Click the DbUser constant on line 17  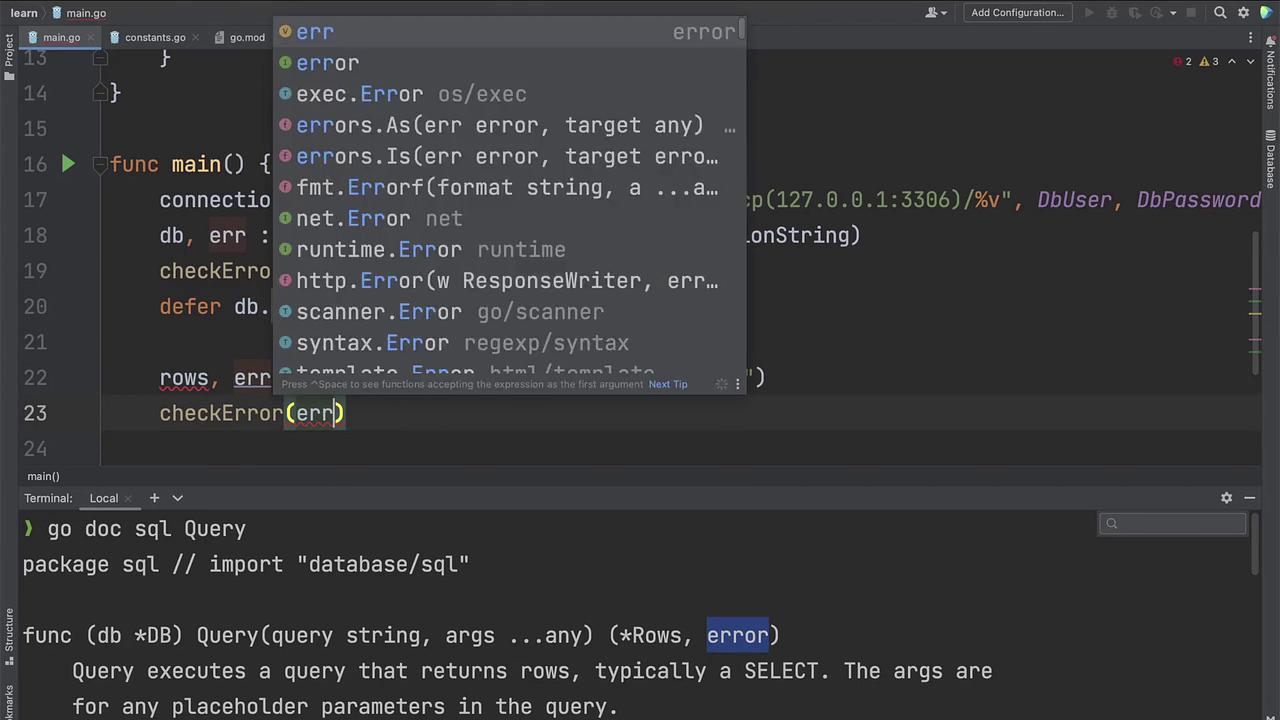click(1077, 200)
